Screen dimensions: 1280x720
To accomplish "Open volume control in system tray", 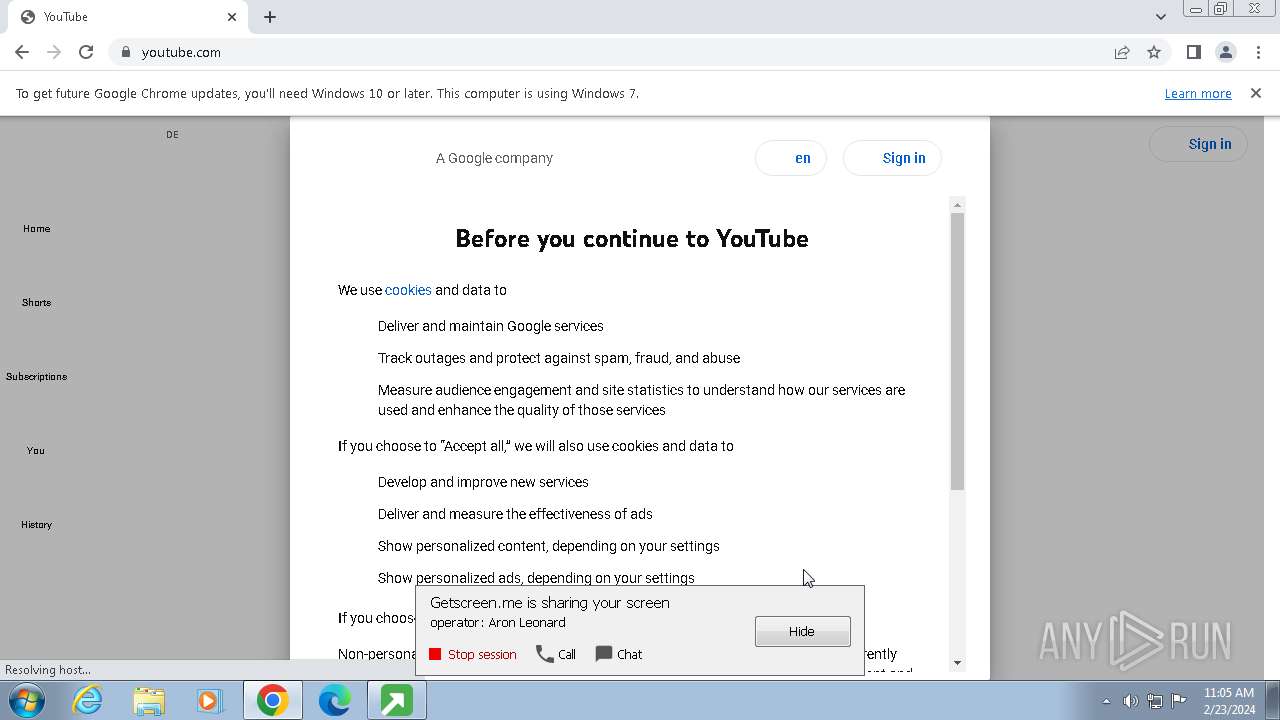I will 1131,701.
